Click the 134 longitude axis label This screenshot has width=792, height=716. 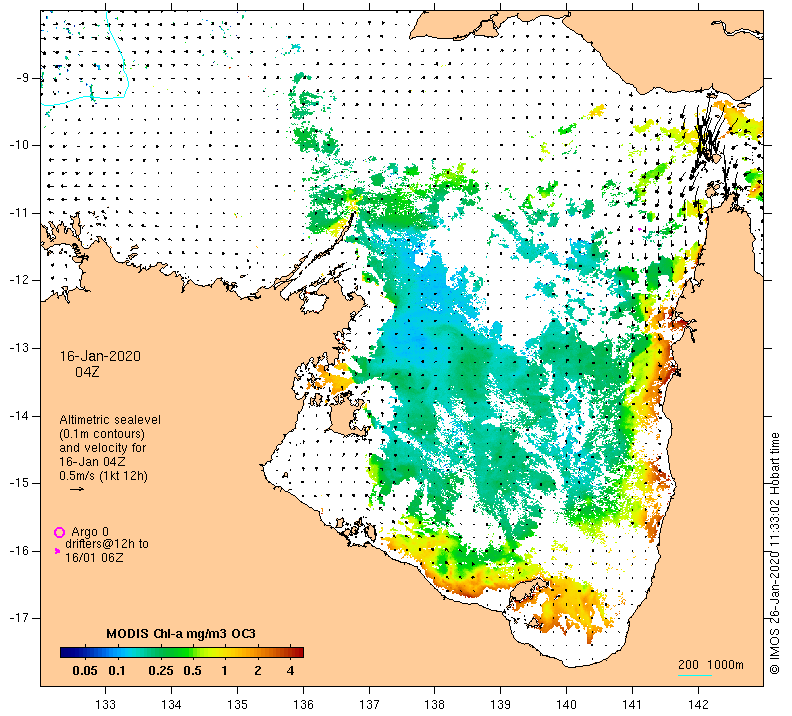click(171, 704)
